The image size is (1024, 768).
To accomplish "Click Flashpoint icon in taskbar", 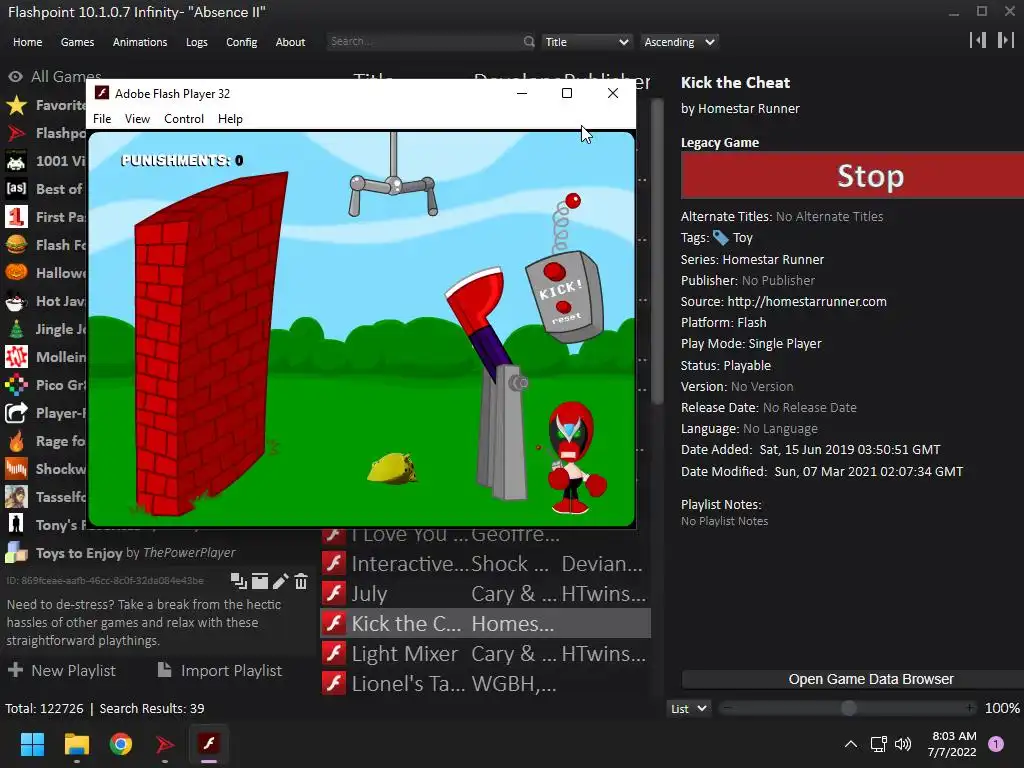I will pyautogui.click(x=165, y=744).
